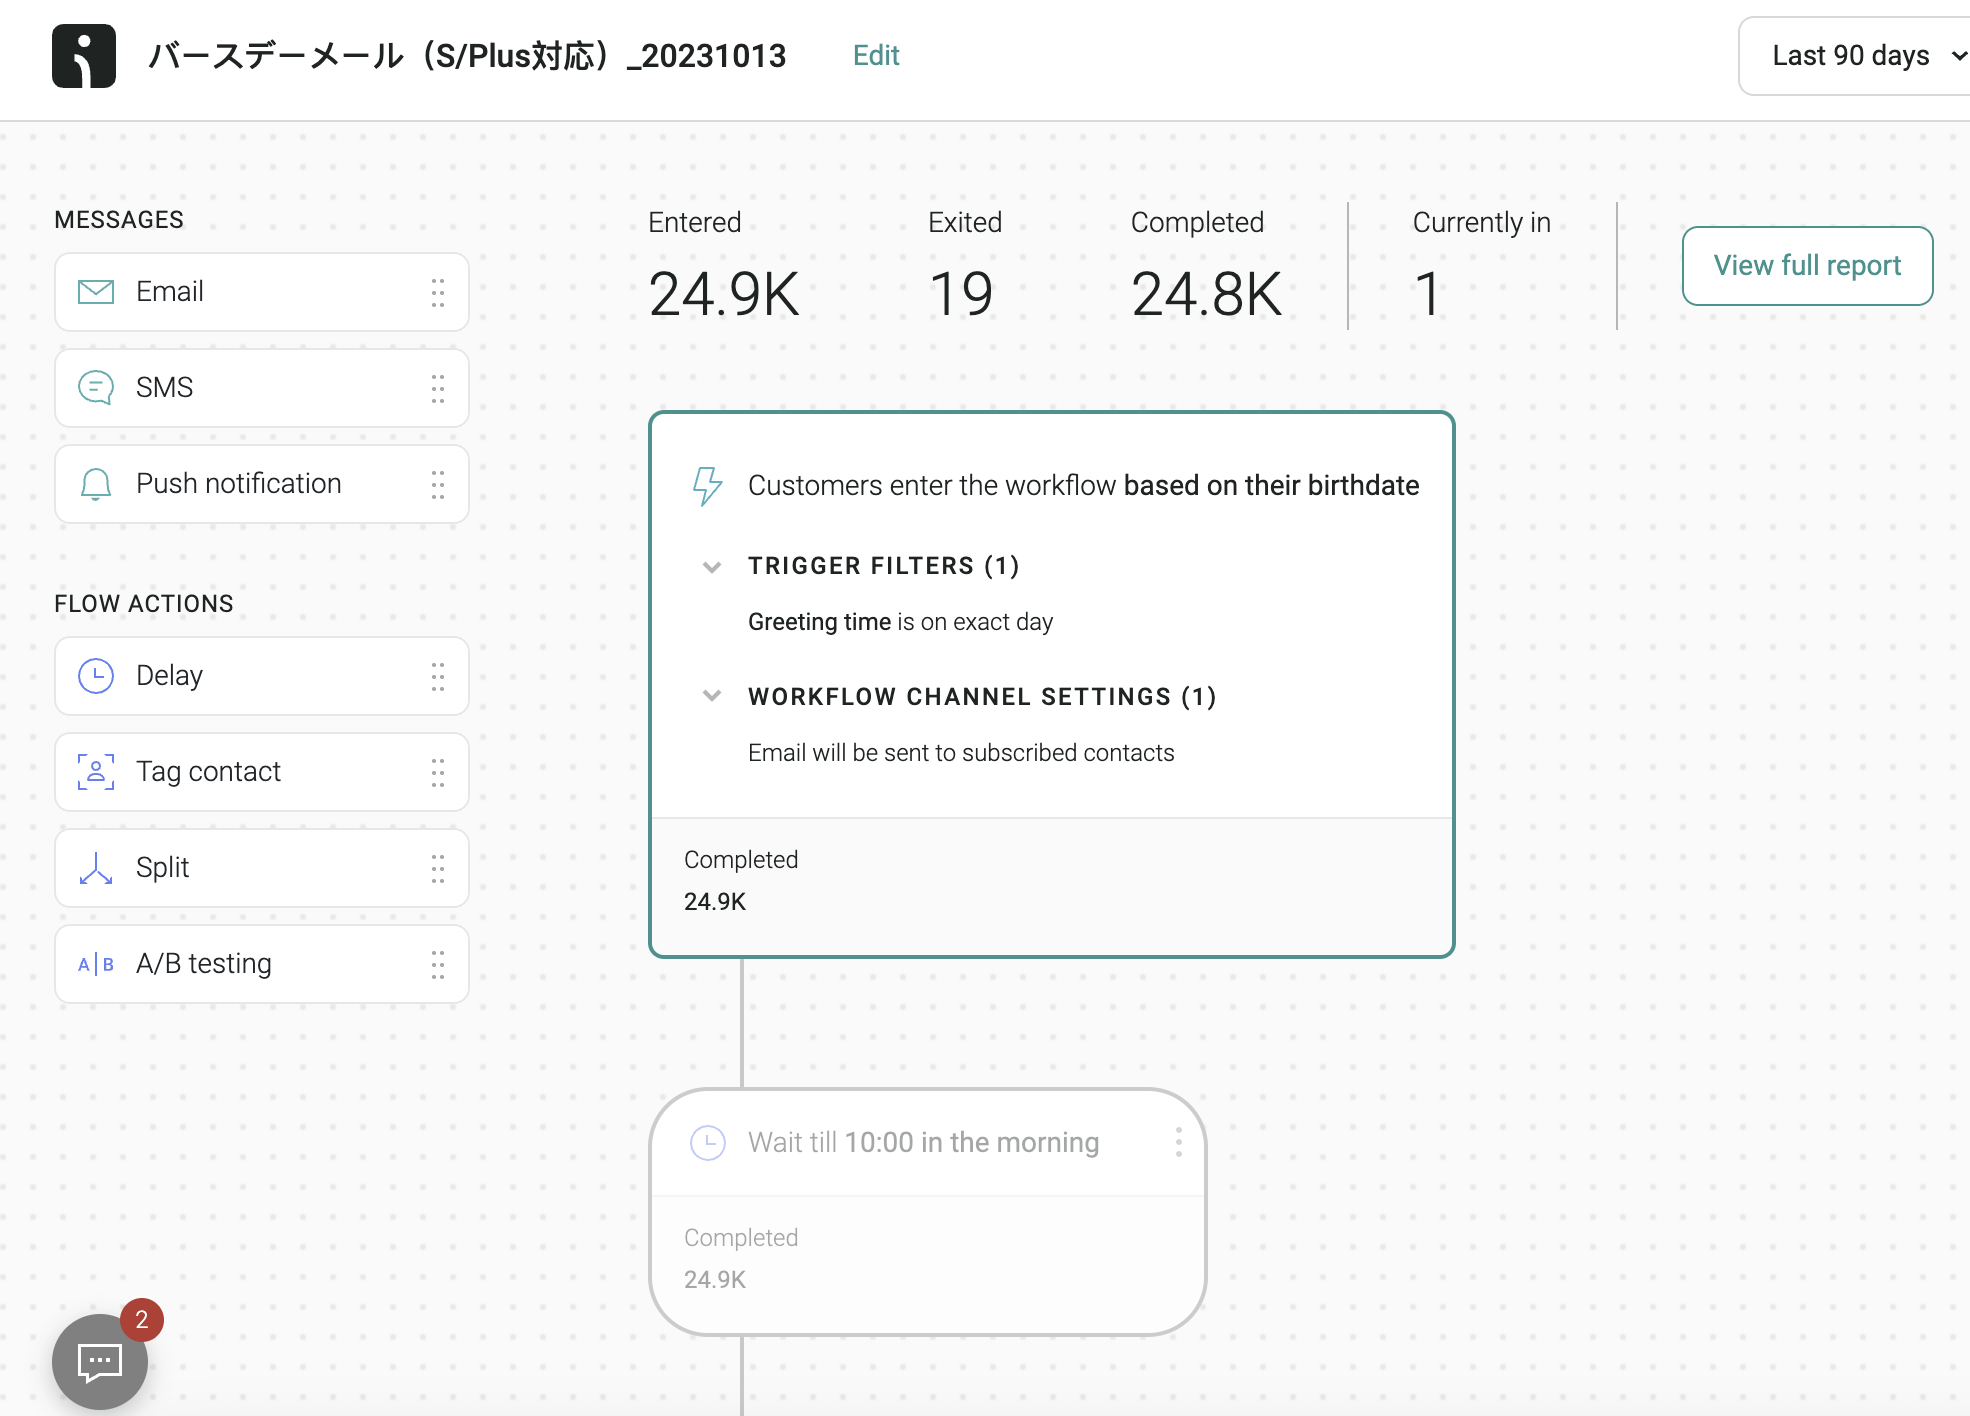Screen dimensions: 1970x1416
Task: Click the Exited 19 value
Action: [961, 294]
